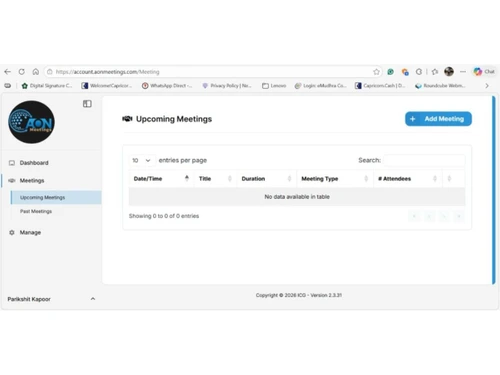
Task: Click the handshake icon beside Upcoming Meetings heading
Action: tap(127, 119)
